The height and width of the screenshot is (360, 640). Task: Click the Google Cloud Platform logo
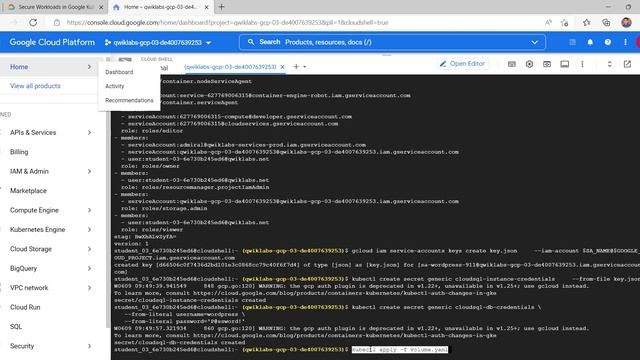coord(52,42)
